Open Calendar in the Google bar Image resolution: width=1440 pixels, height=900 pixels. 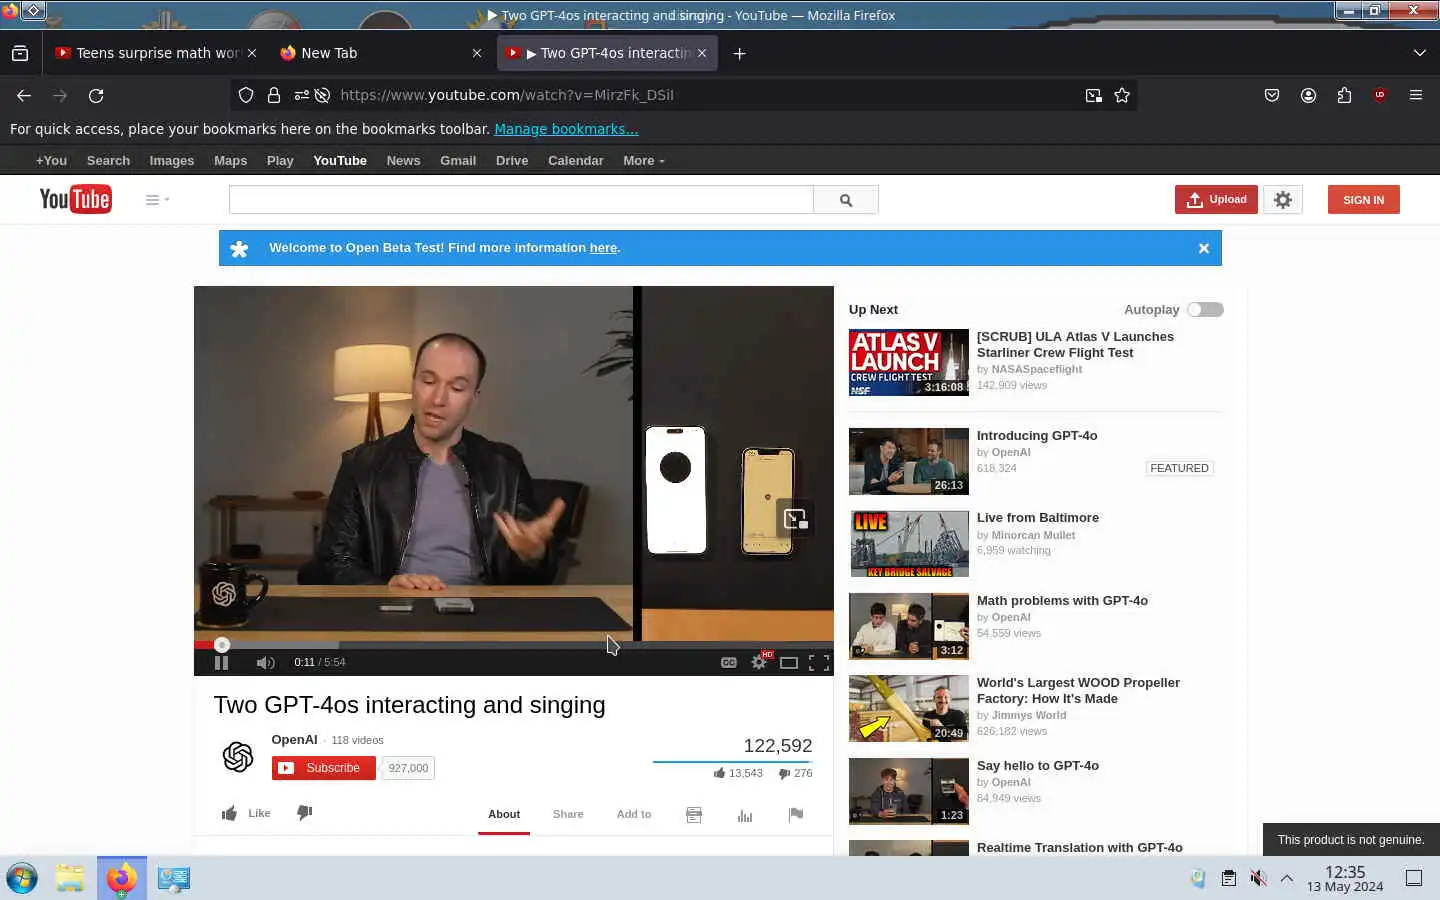576,161
